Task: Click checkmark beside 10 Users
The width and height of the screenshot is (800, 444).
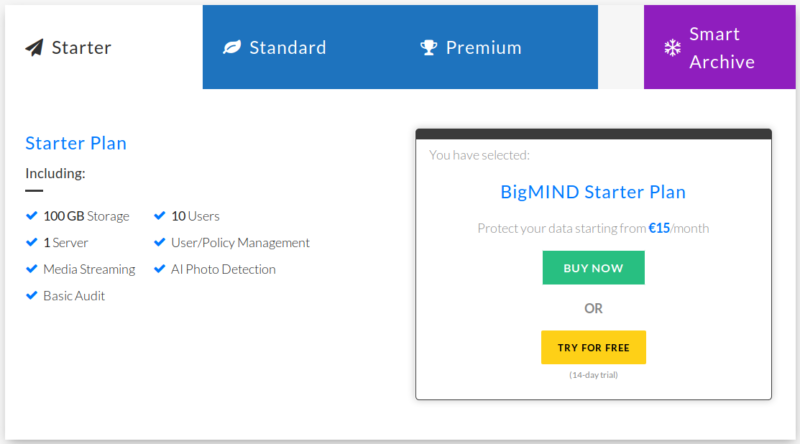Action: (x=160, y=216)
